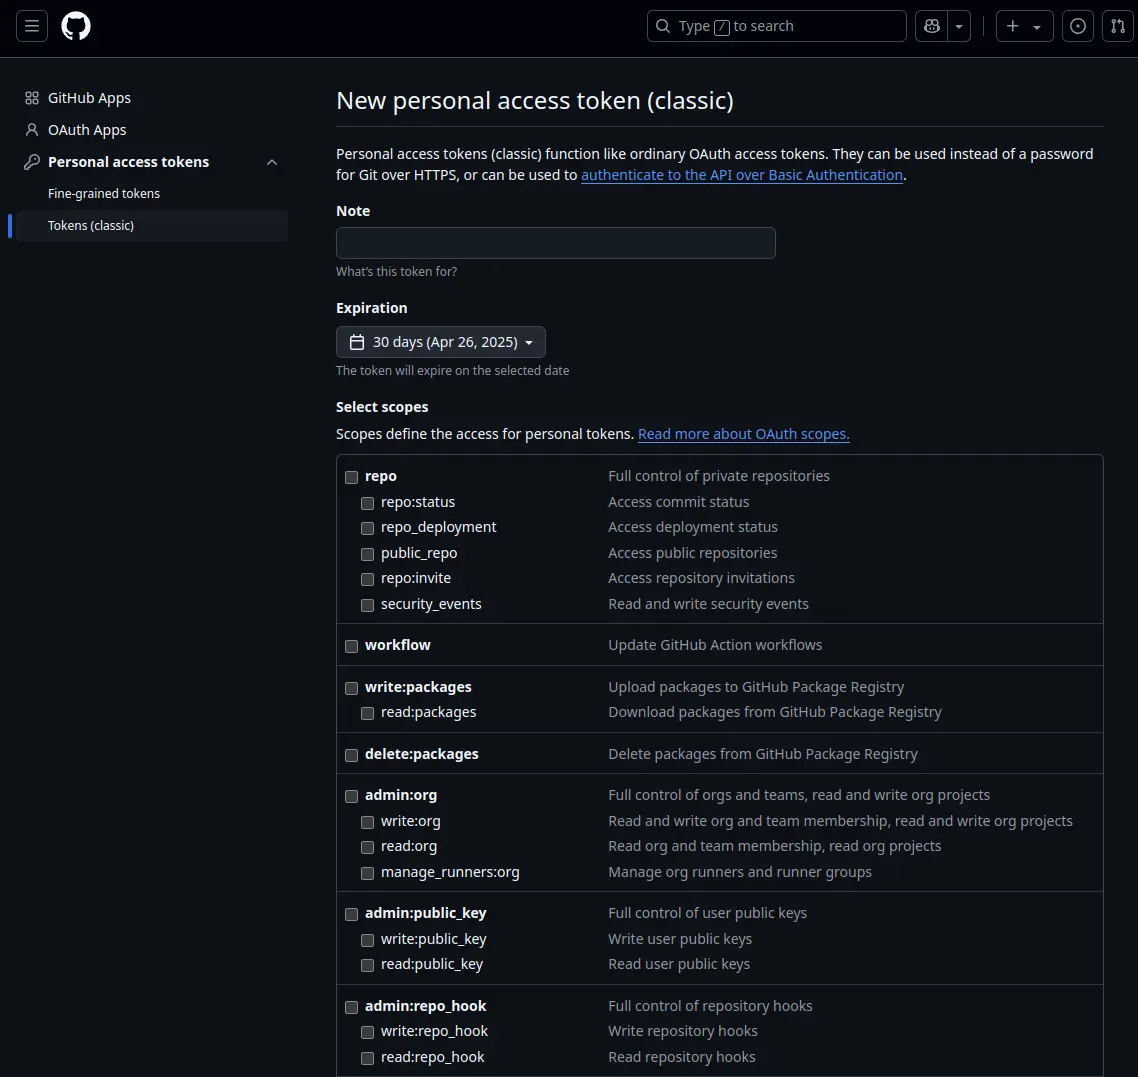The width and height of the screenshot is (1138, 1077).
Task: Click 'The token will expire on the selected date'
Action: [x=452, y=370]
